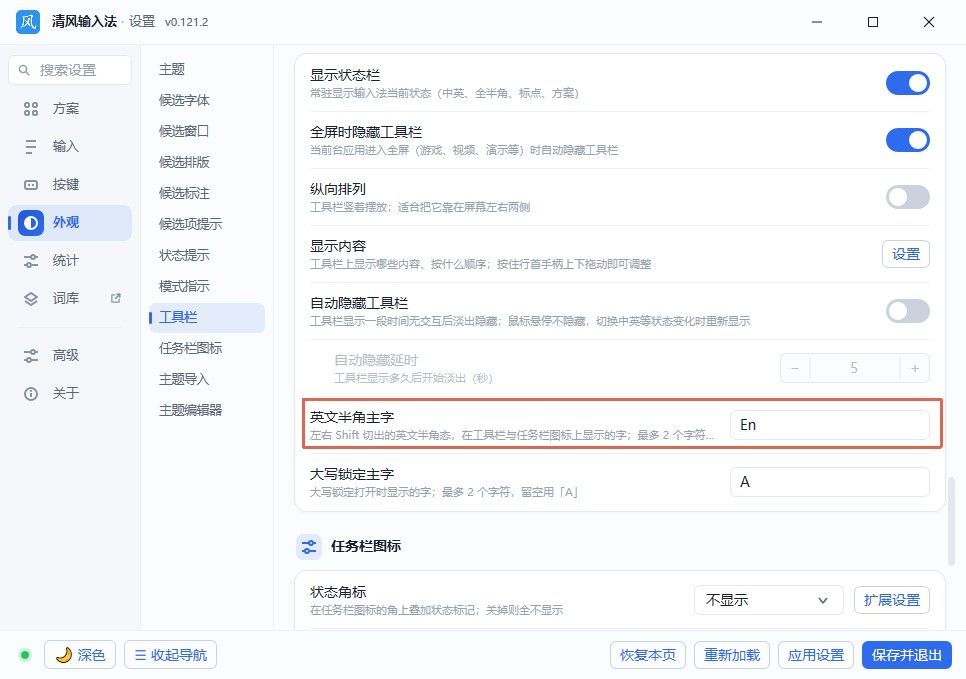Click the 清风输入法 app logo icon

(28, 22)
